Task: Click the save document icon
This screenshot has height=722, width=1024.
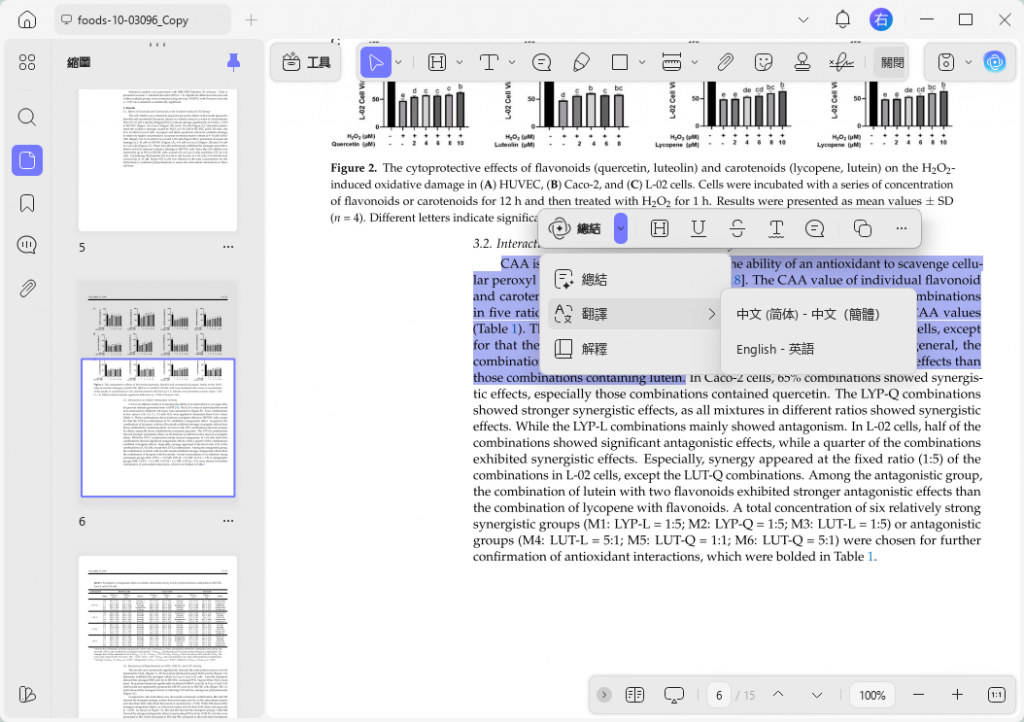Action: (x=946, y=62)
